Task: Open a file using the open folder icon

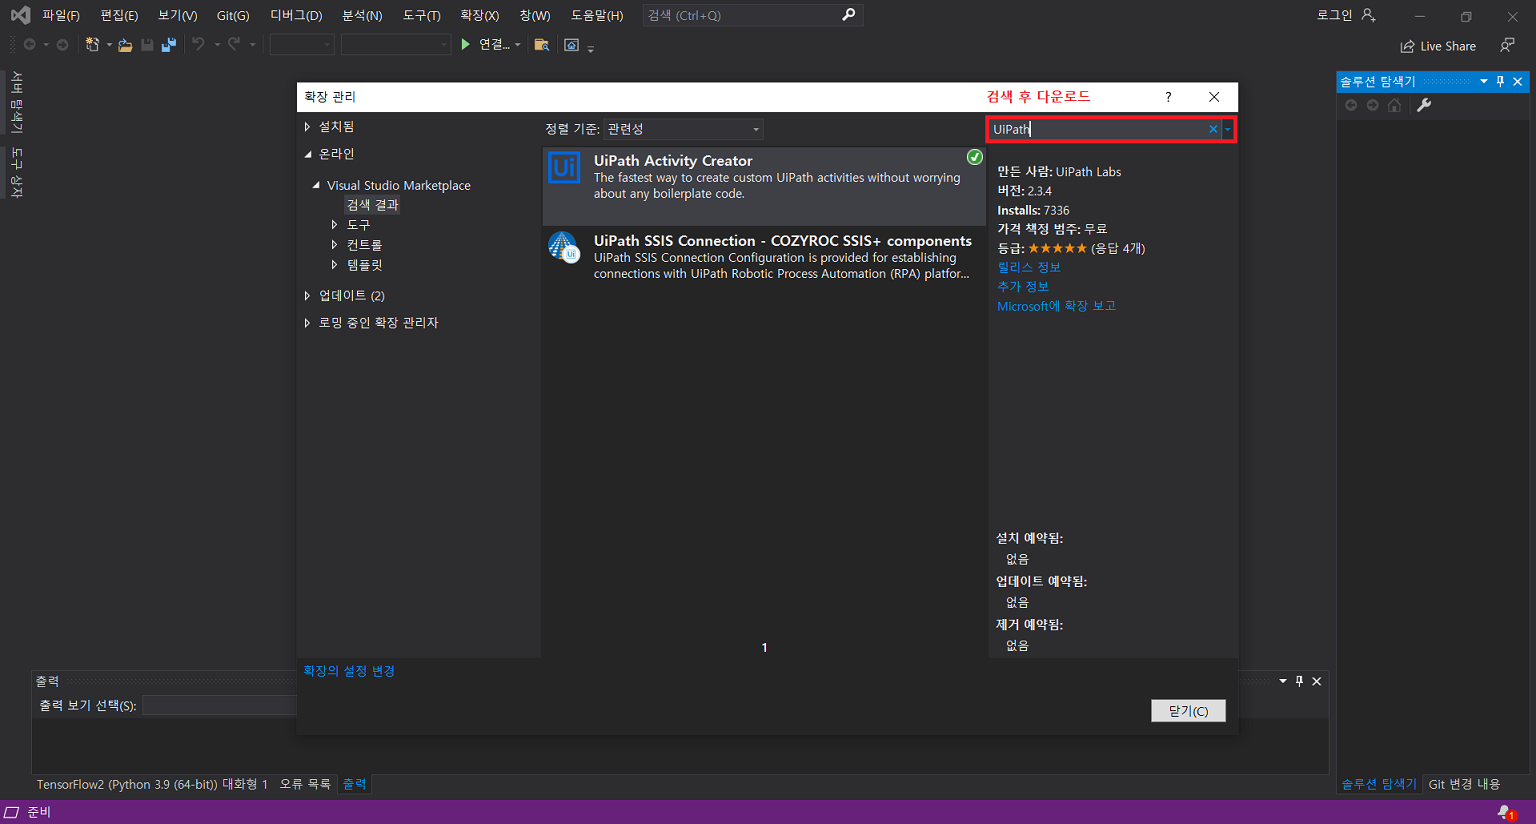Action: (x=125, y=45)
